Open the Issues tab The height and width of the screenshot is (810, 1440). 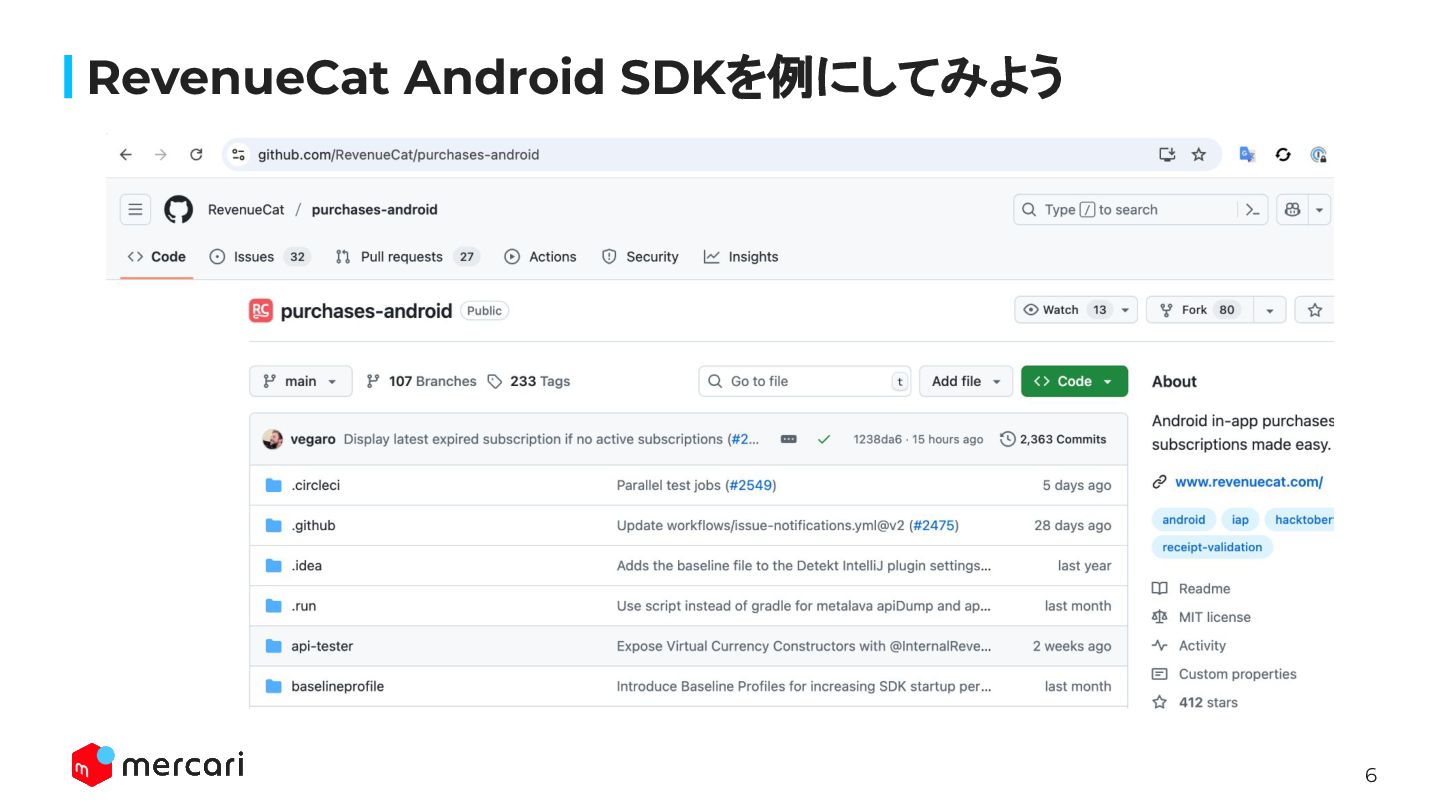click(260, 257)
